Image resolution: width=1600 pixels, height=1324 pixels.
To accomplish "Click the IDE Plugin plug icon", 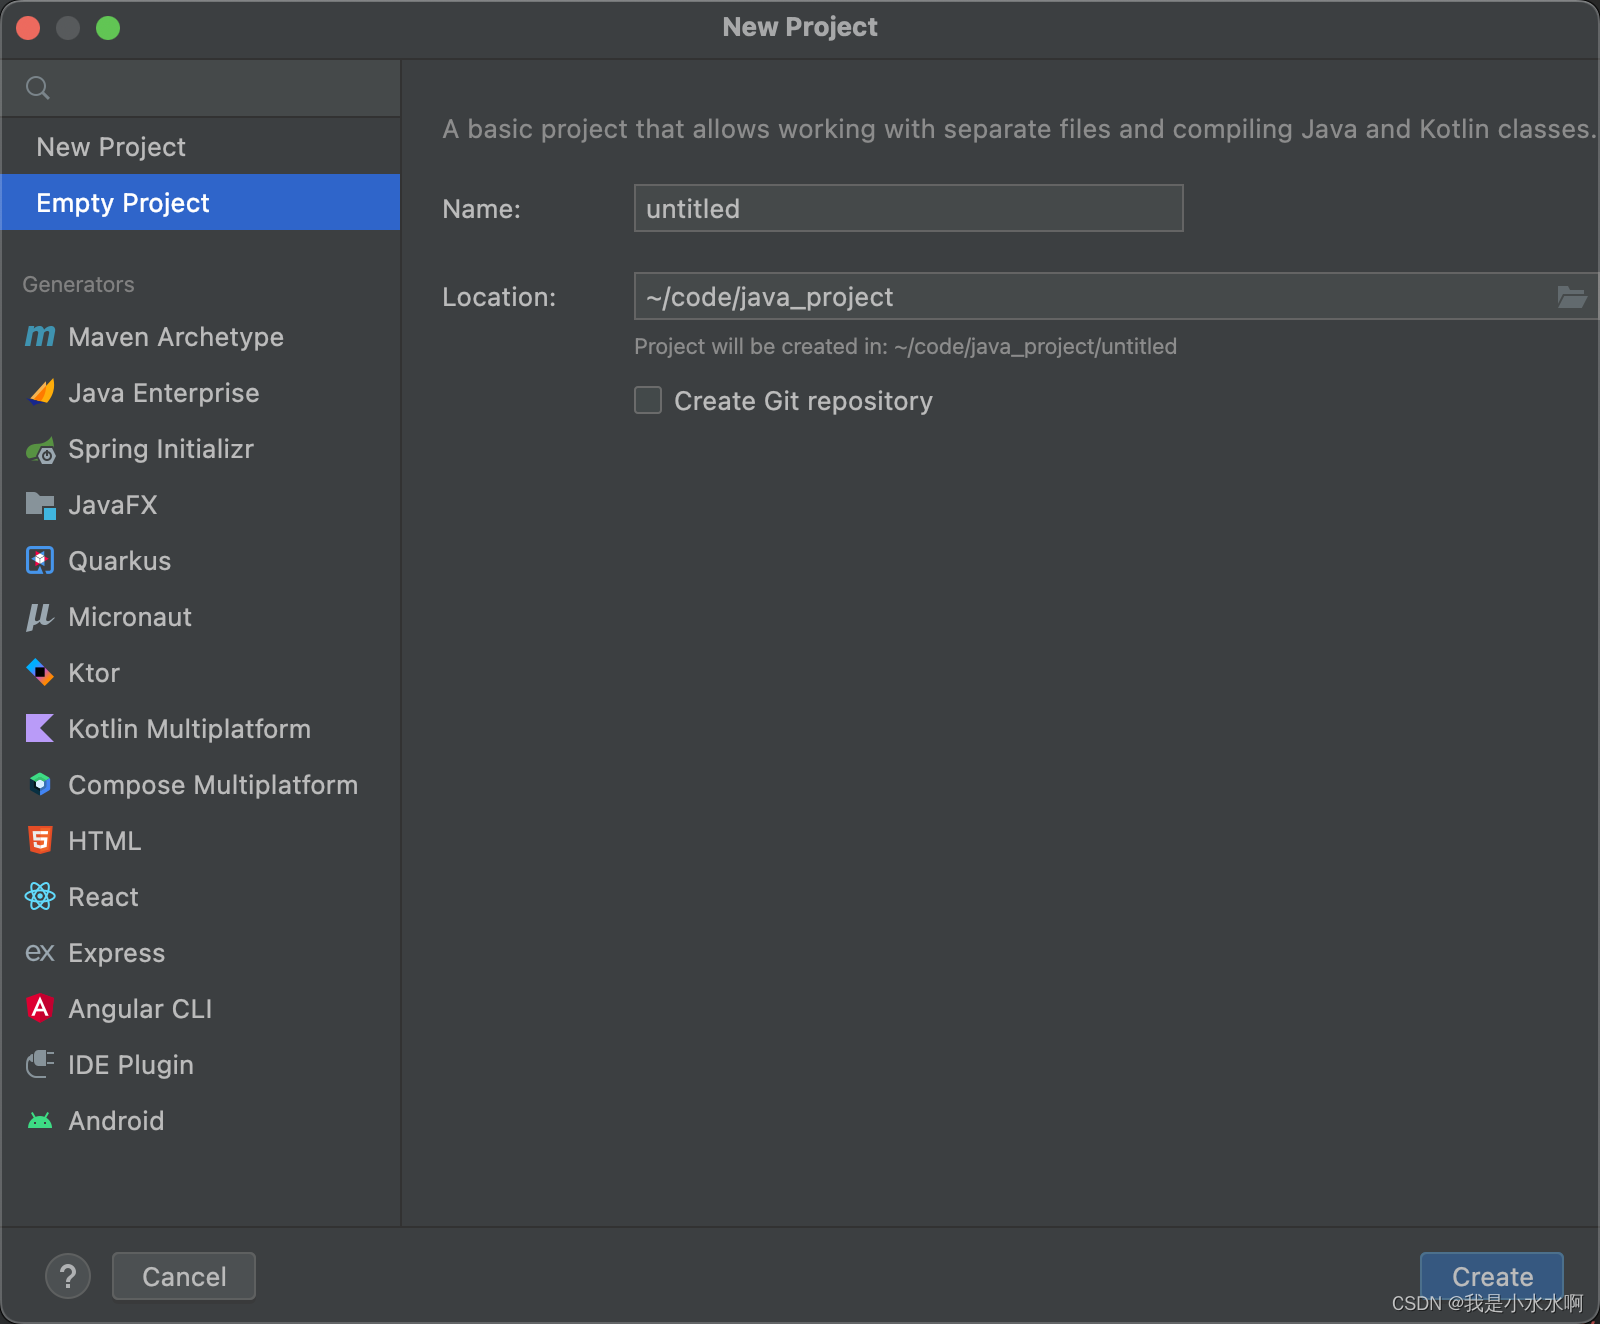I will pyautogui.click(x=40, y=1064).
